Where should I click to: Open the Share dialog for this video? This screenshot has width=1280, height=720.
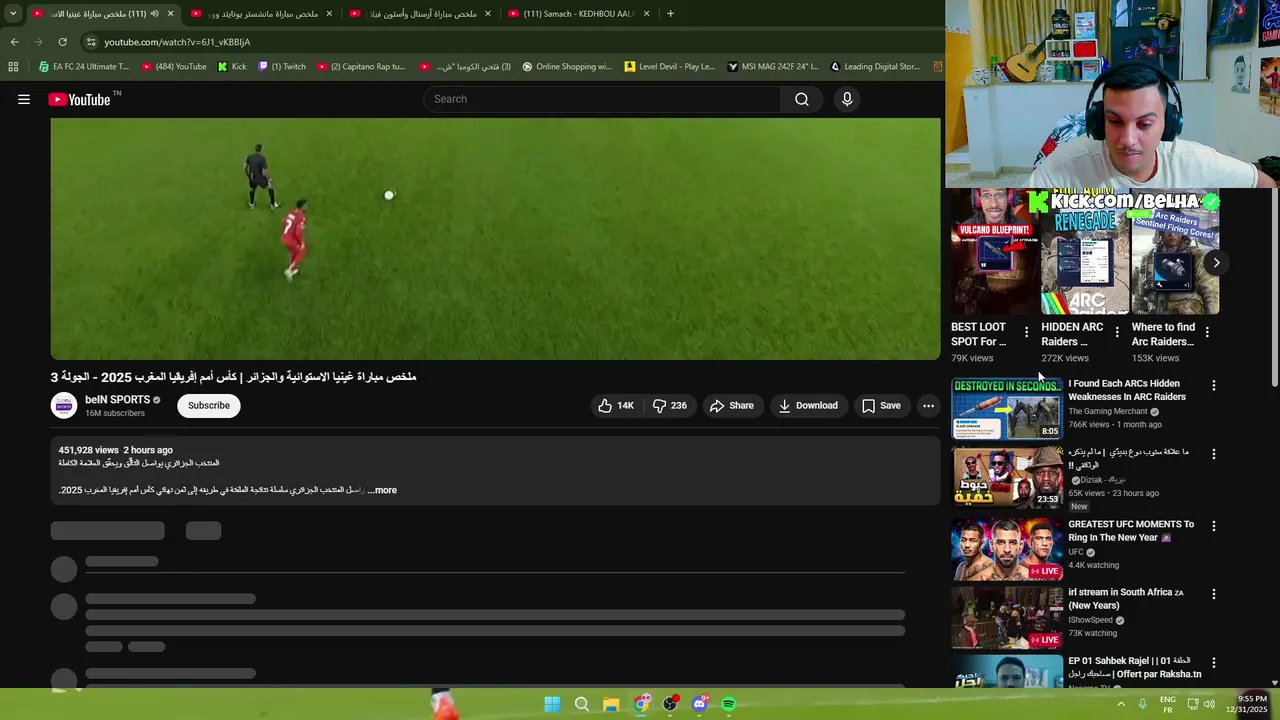(731, 405)
